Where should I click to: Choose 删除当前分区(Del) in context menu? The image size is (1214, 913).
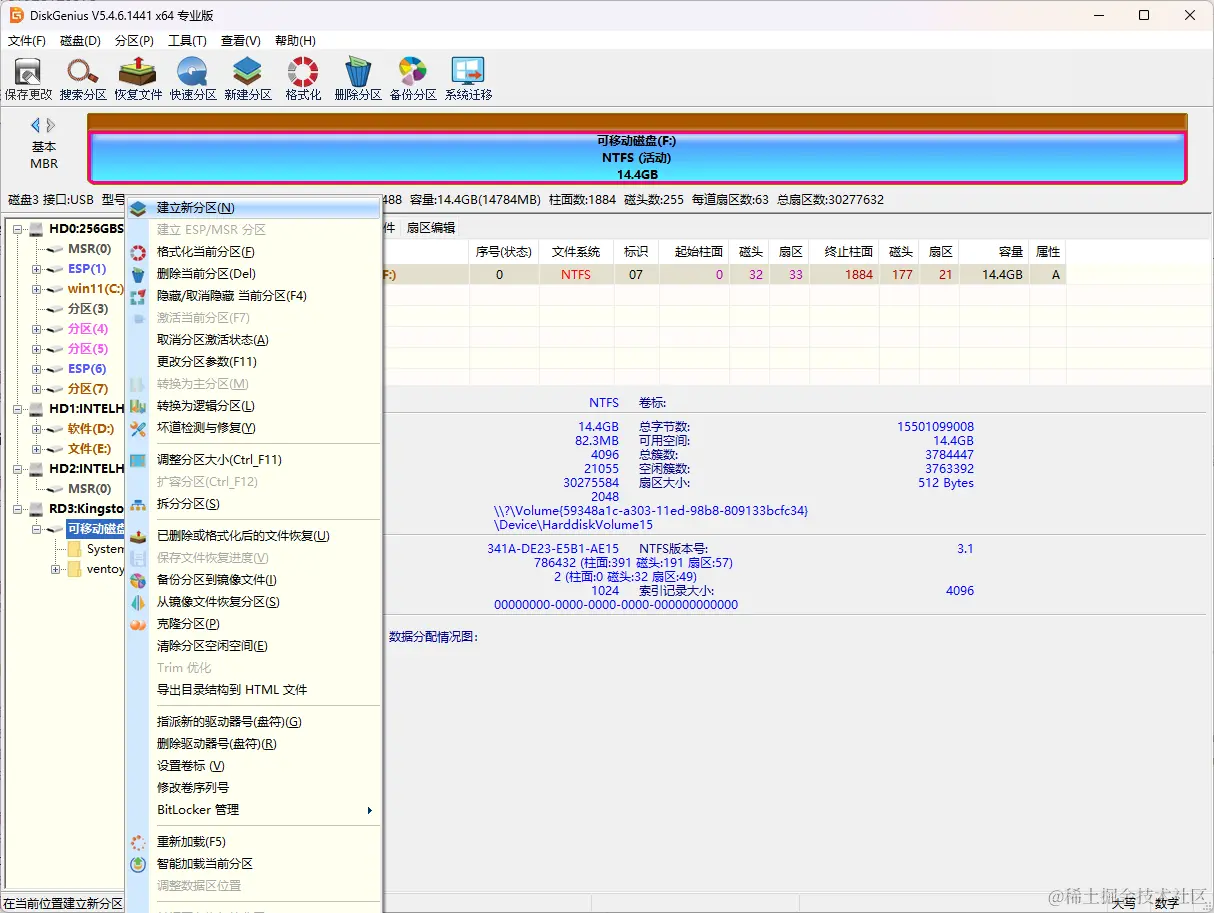pyautogui.click(x=253, y=274)
